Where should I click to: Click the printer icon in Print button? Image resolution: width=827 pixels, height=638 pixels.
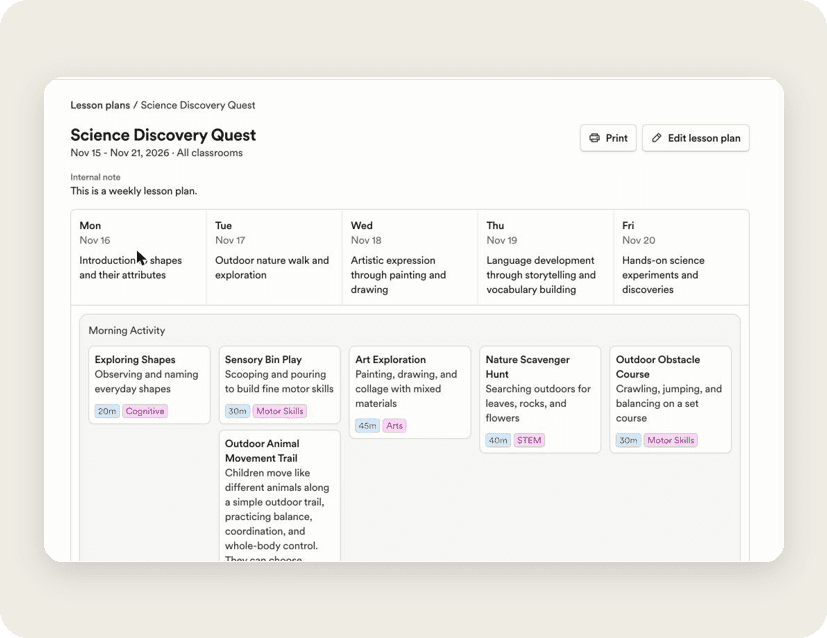tap(594, 138)
